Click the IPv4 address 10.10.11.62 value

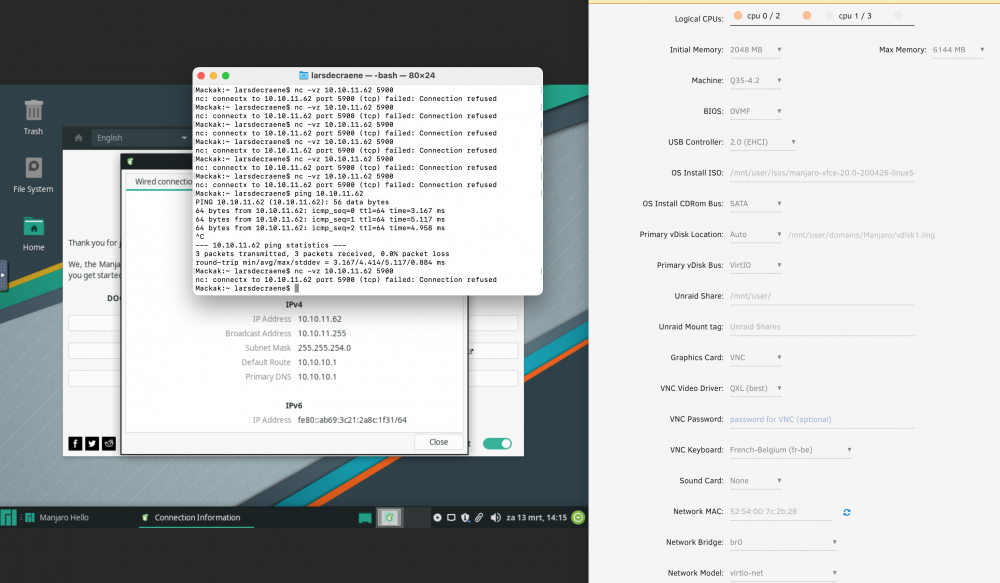pos(320,319)
